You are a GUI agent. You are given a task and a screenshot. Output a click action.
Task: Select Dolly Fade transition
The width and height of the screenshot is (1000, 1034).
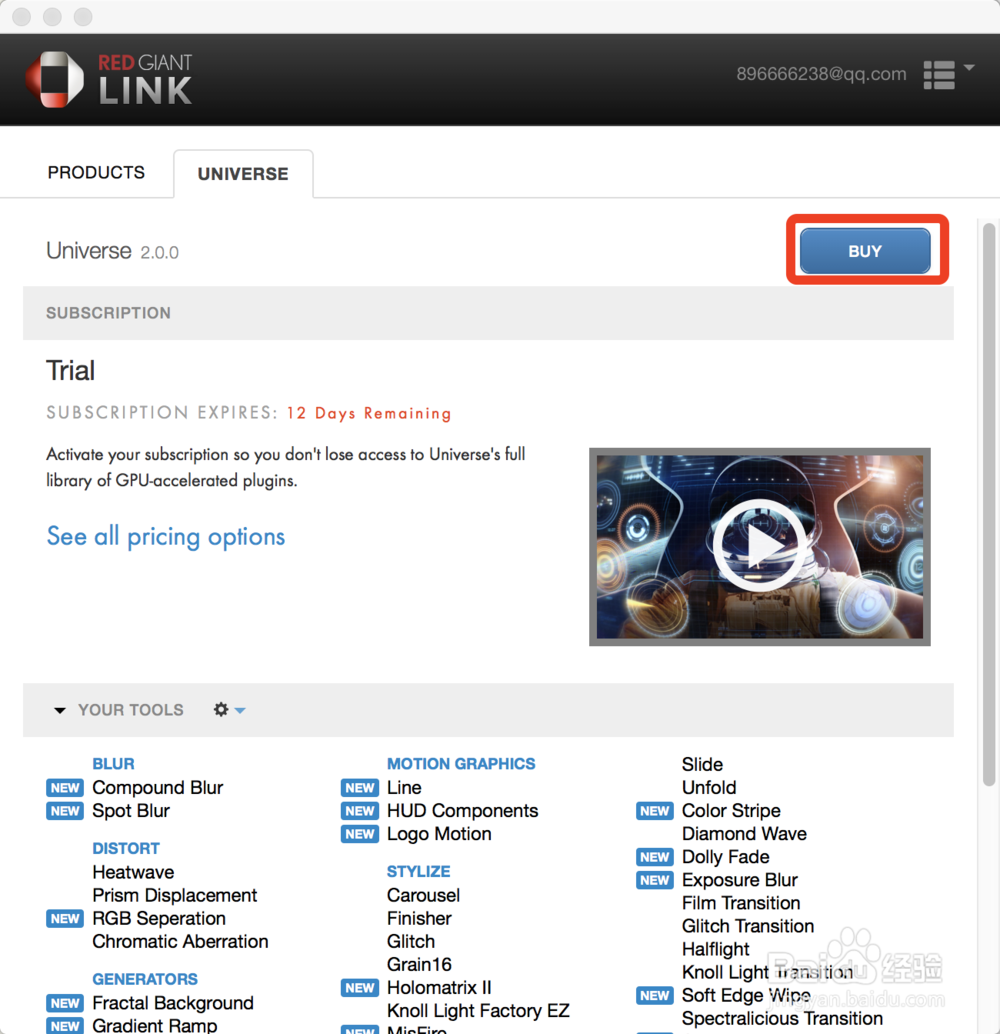click(726, 857)
